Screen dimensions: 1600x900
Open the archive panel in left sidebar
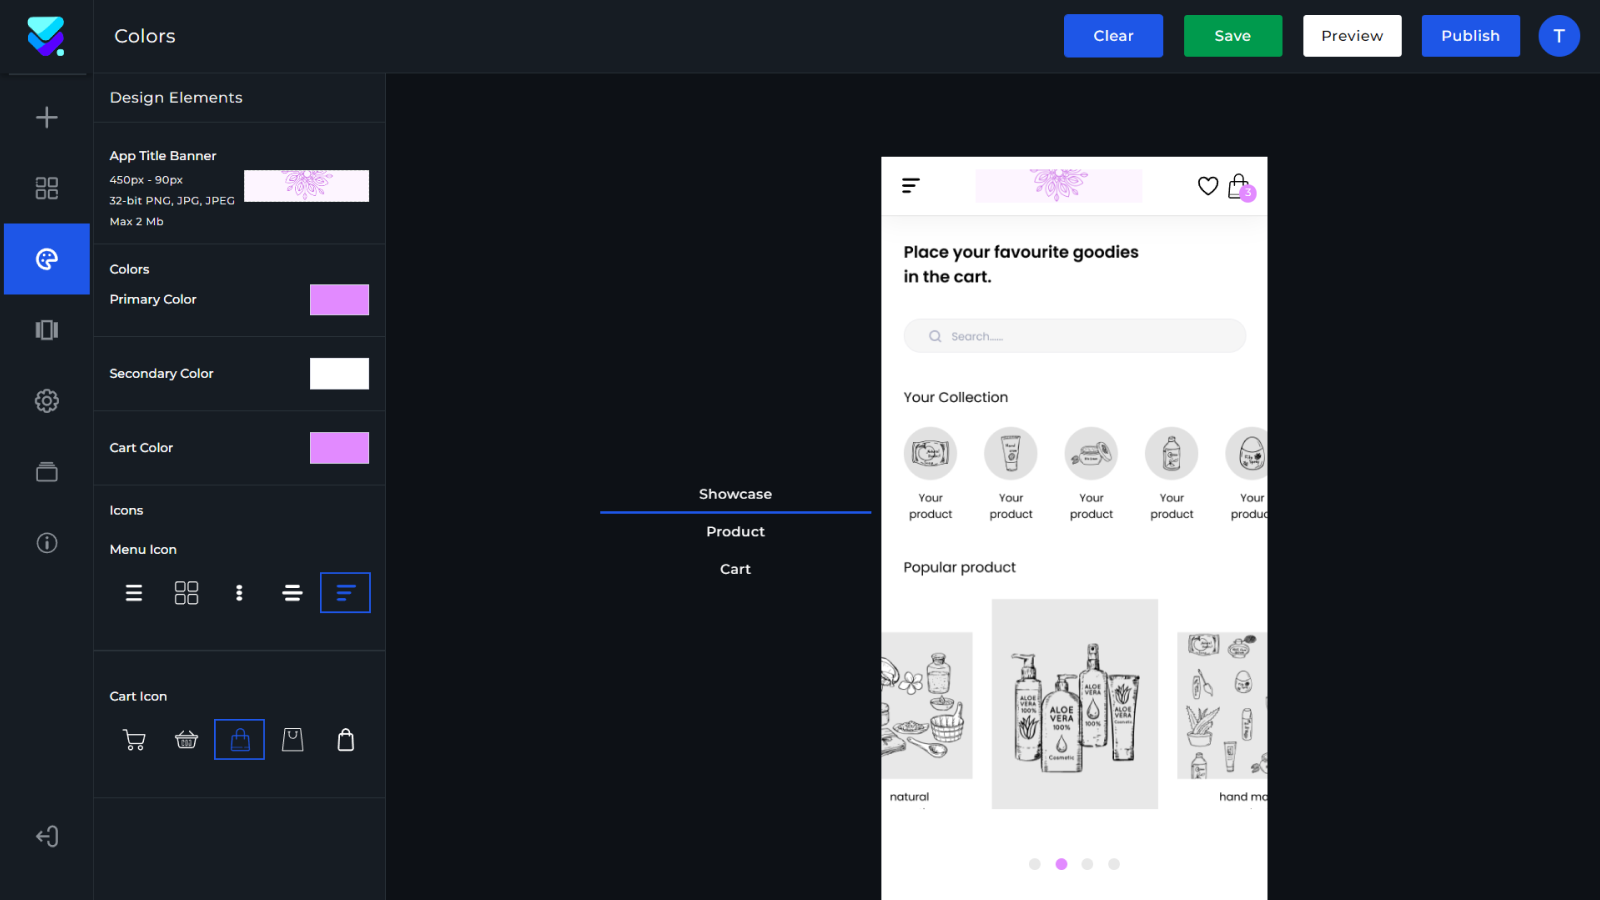click(x=46, y=471)
